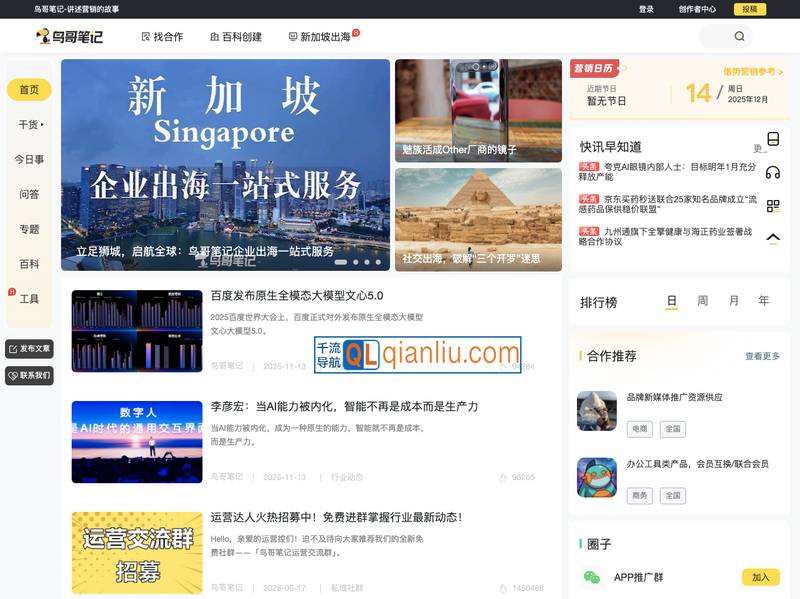Open the QR code floating icon
This screenshot has height=599, width=800.
[x=773, y=206]
